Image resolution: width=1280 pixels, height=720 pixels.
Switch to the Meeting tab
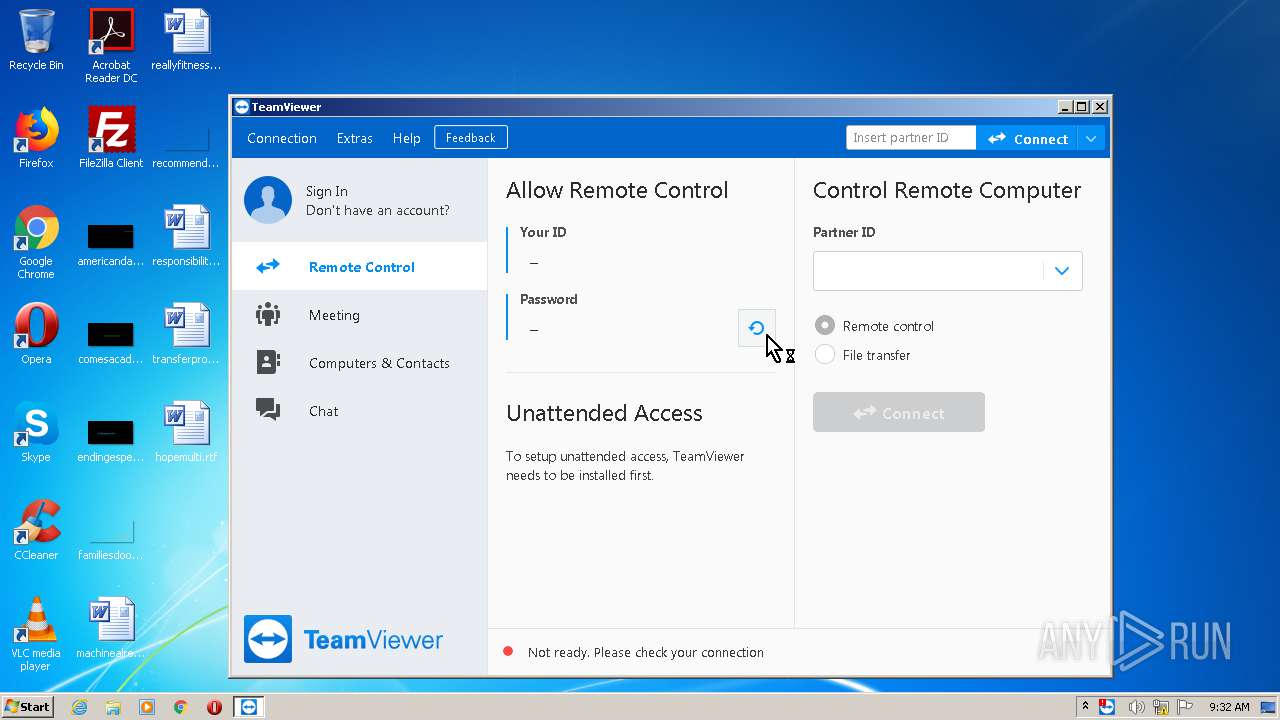click(x=360, y=315)
